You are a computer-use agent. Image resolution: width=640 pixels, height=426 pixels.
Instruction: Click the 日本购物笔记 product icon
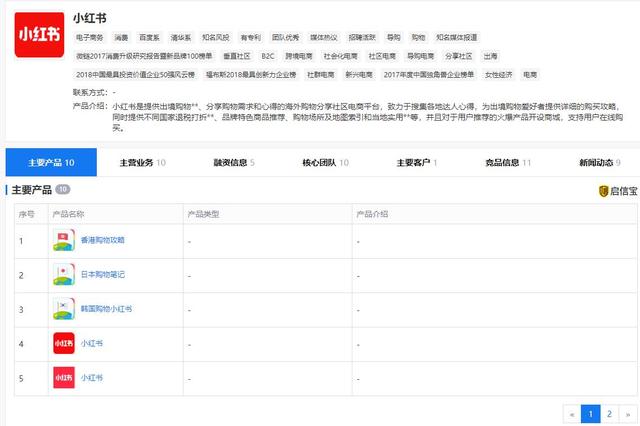64,274
